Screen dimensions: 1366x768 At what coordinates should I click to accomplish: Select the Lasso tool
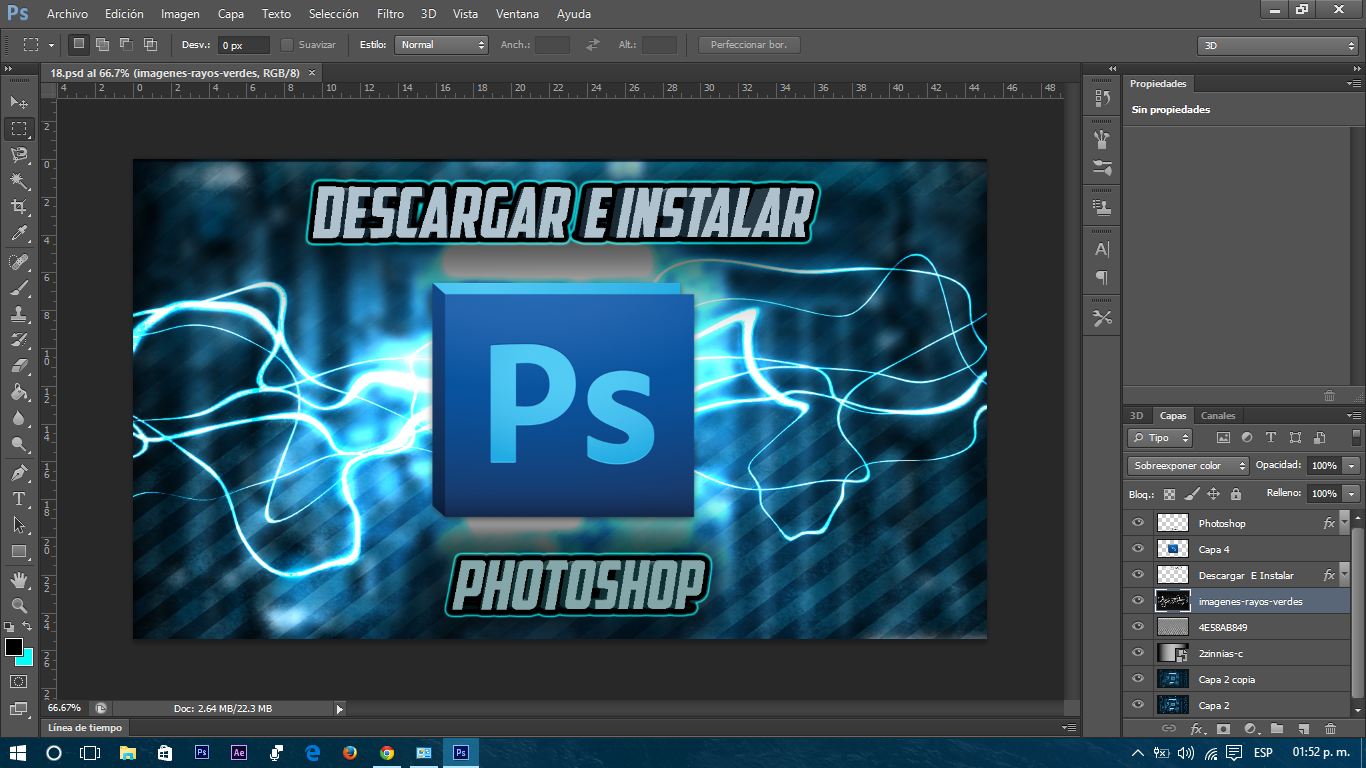click(x=18, y=154)
